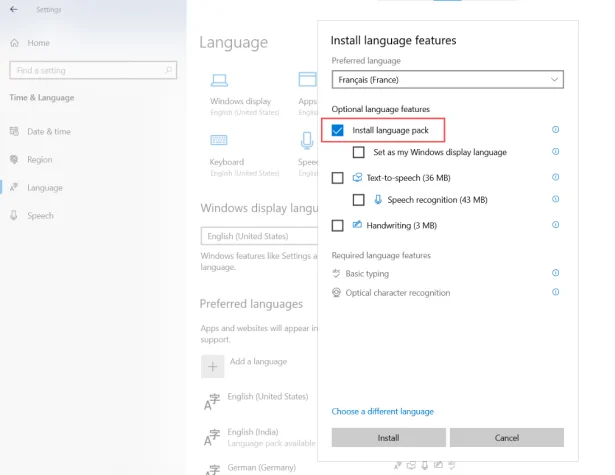Check Handwriting (3 MB) checkbox
The image size is (615, 475).
point(337,226)
